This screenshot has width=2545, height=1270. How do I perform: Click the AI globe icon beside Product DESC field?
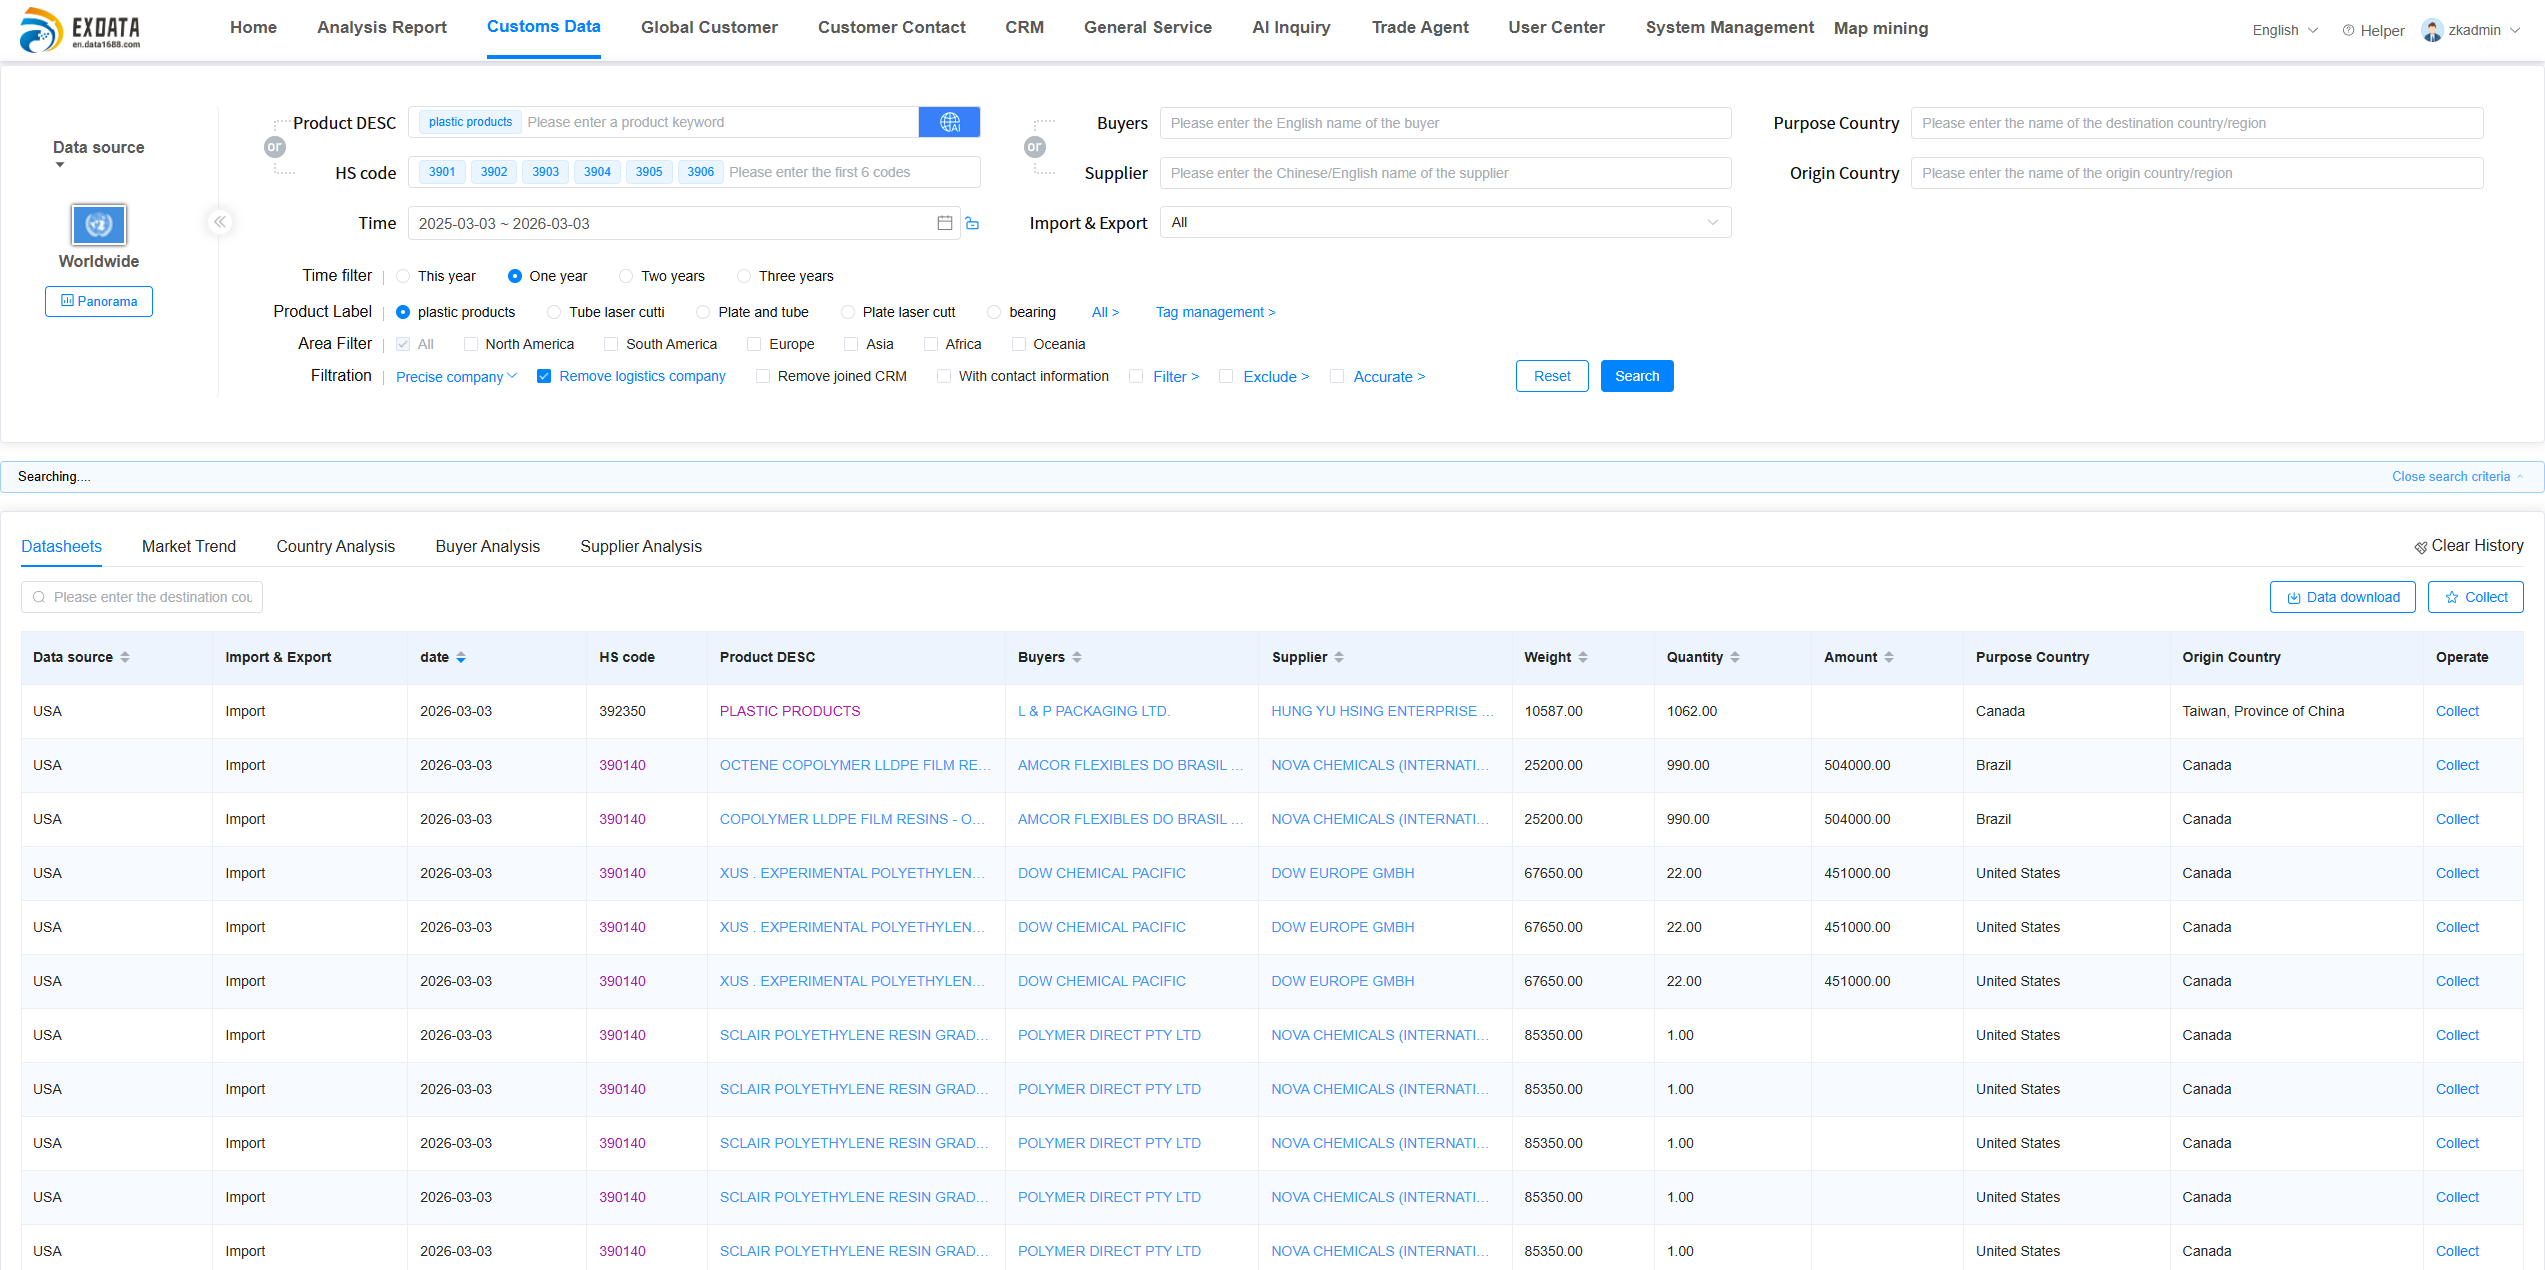[948, 121]
